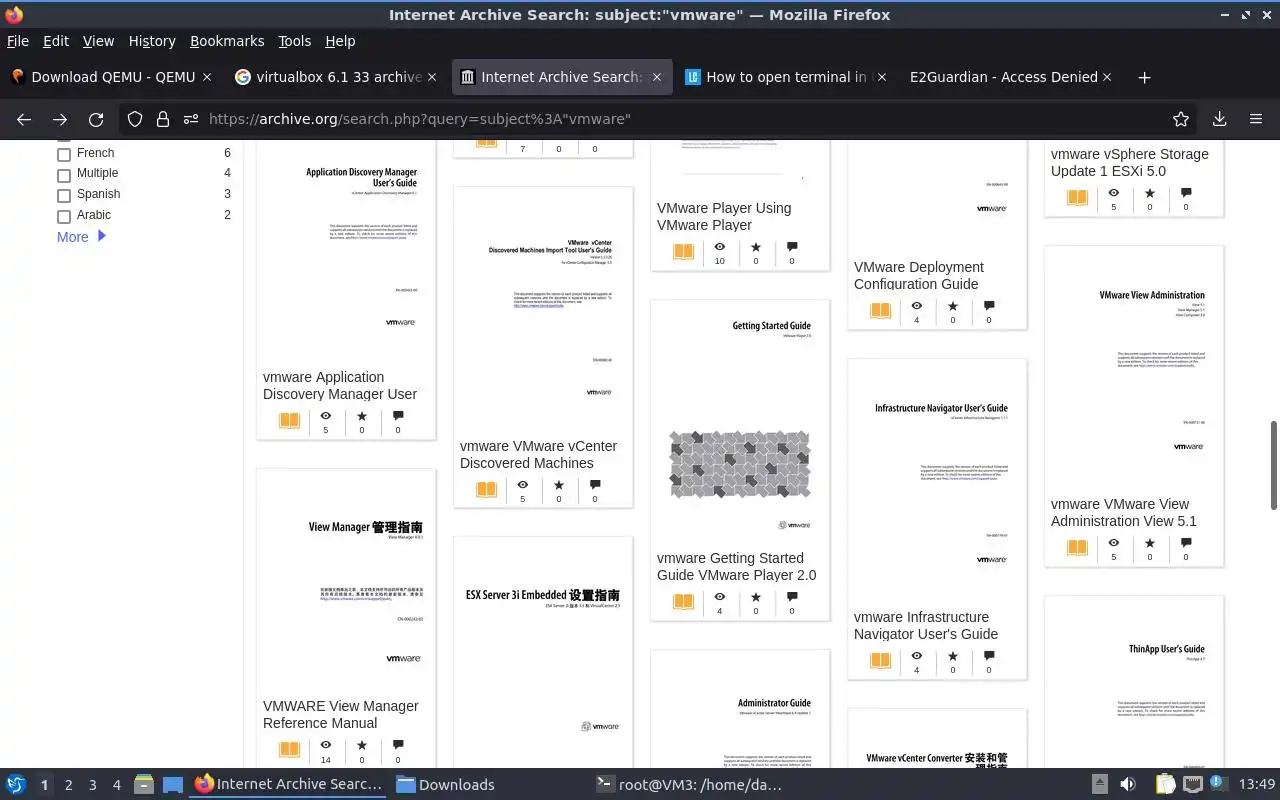1280x800 pixels.
Task: Click favorites star of VMware Player Using item
Action: (755, 247)
